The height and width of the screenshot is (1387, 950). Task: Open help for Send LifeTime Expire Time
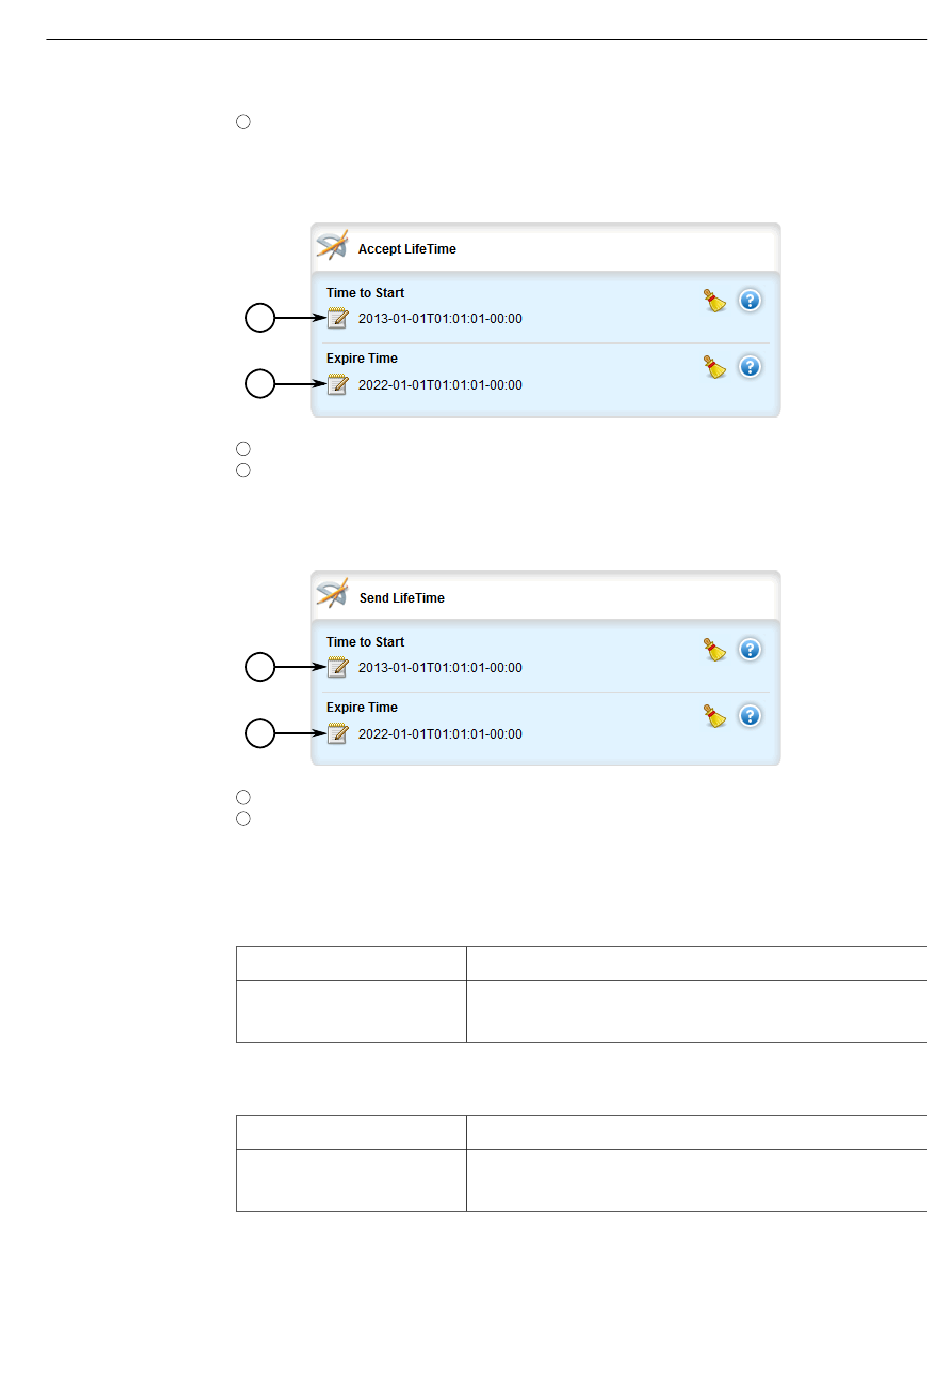pos(750,716)
